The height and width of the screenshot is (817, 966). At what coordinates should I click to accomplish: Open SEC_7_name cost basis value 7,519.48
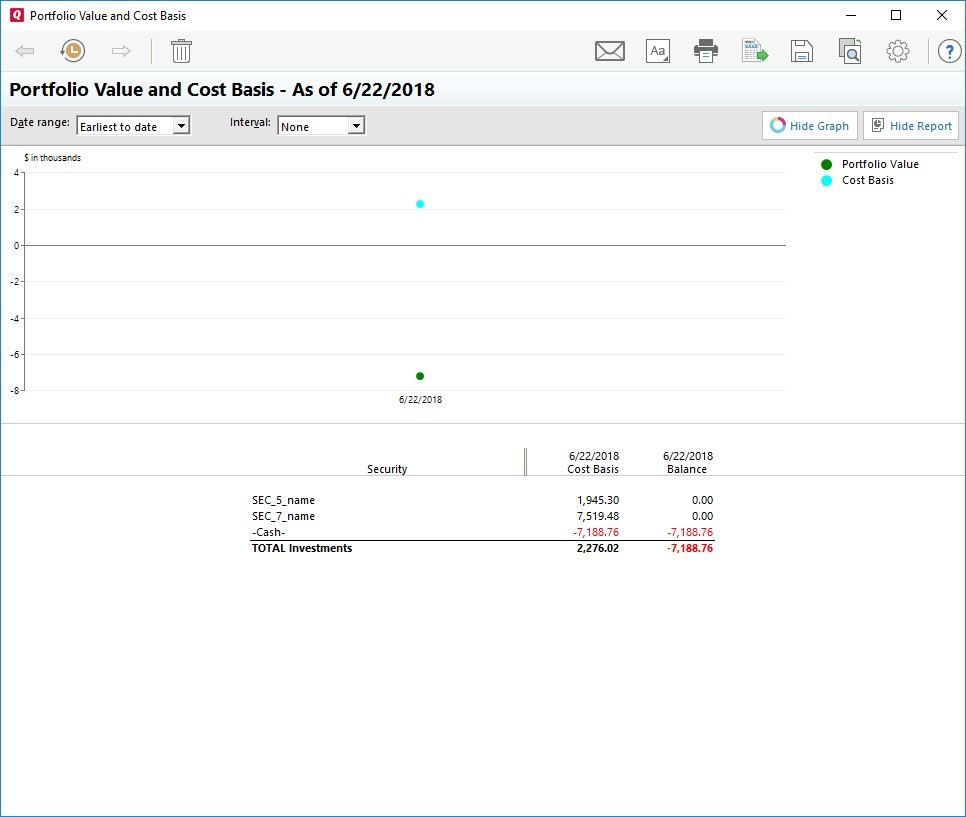click(597, 516)
